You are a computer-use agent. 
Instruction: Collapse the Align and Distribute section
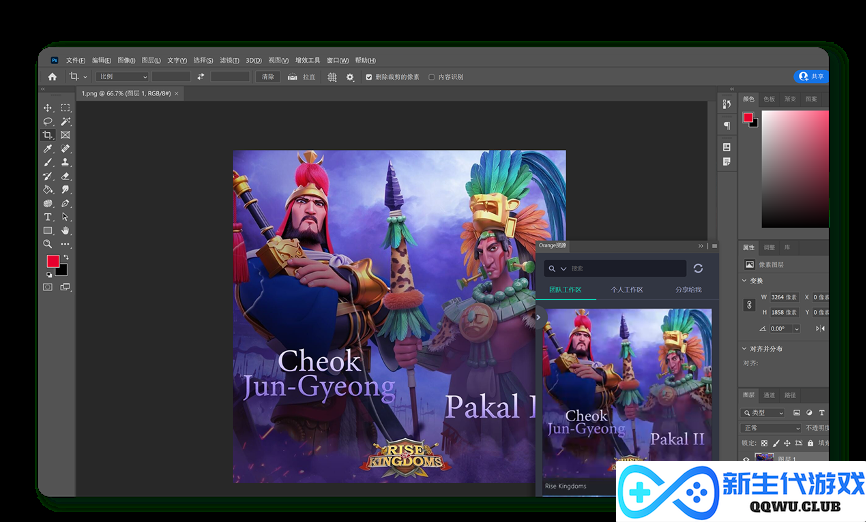click(x=744, y=349)
